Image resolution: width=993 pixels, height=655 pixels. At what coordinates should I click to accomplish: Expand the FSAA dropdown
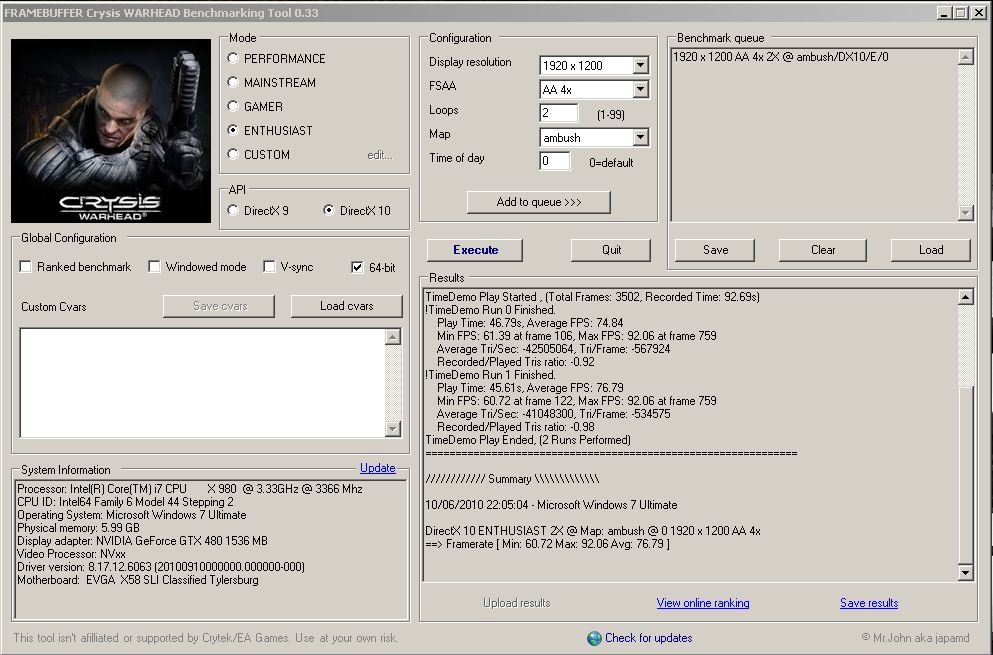click(x=640, y=89)
